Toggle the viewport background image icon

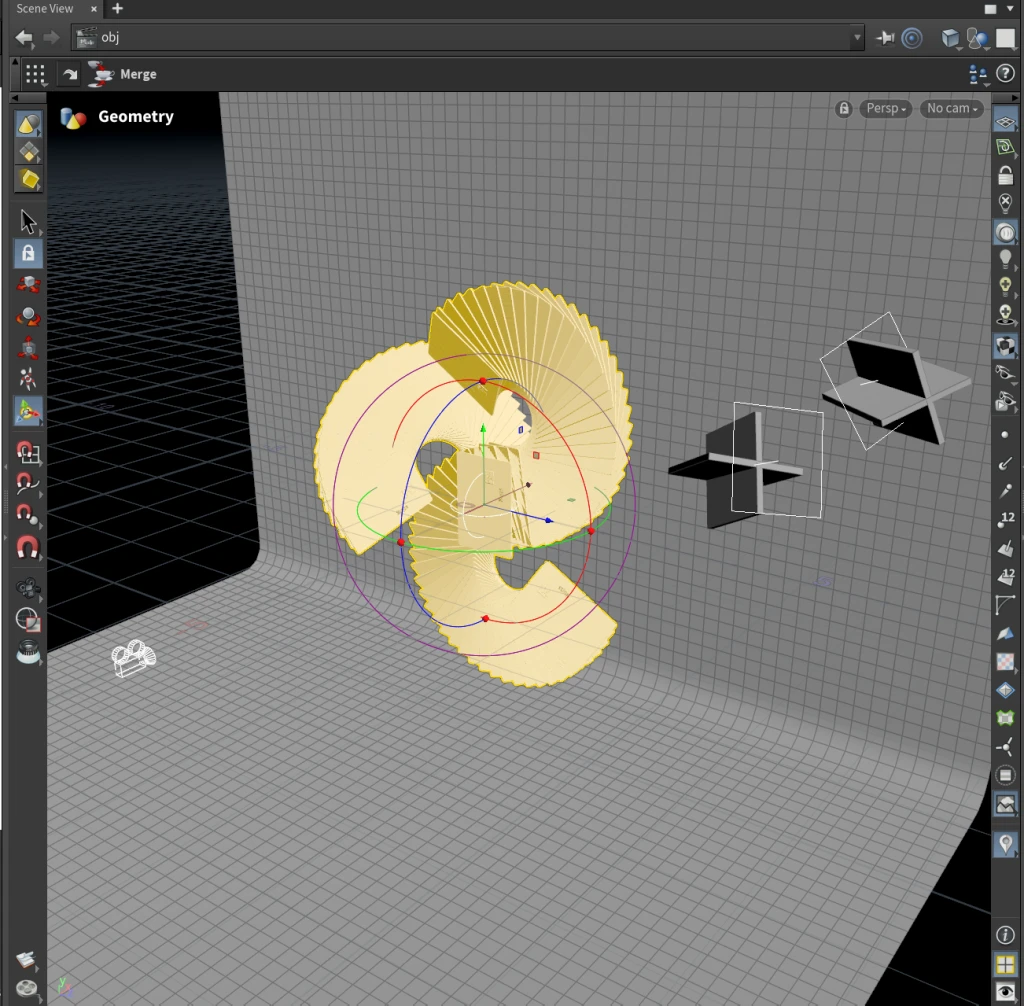click(1006, 804)
